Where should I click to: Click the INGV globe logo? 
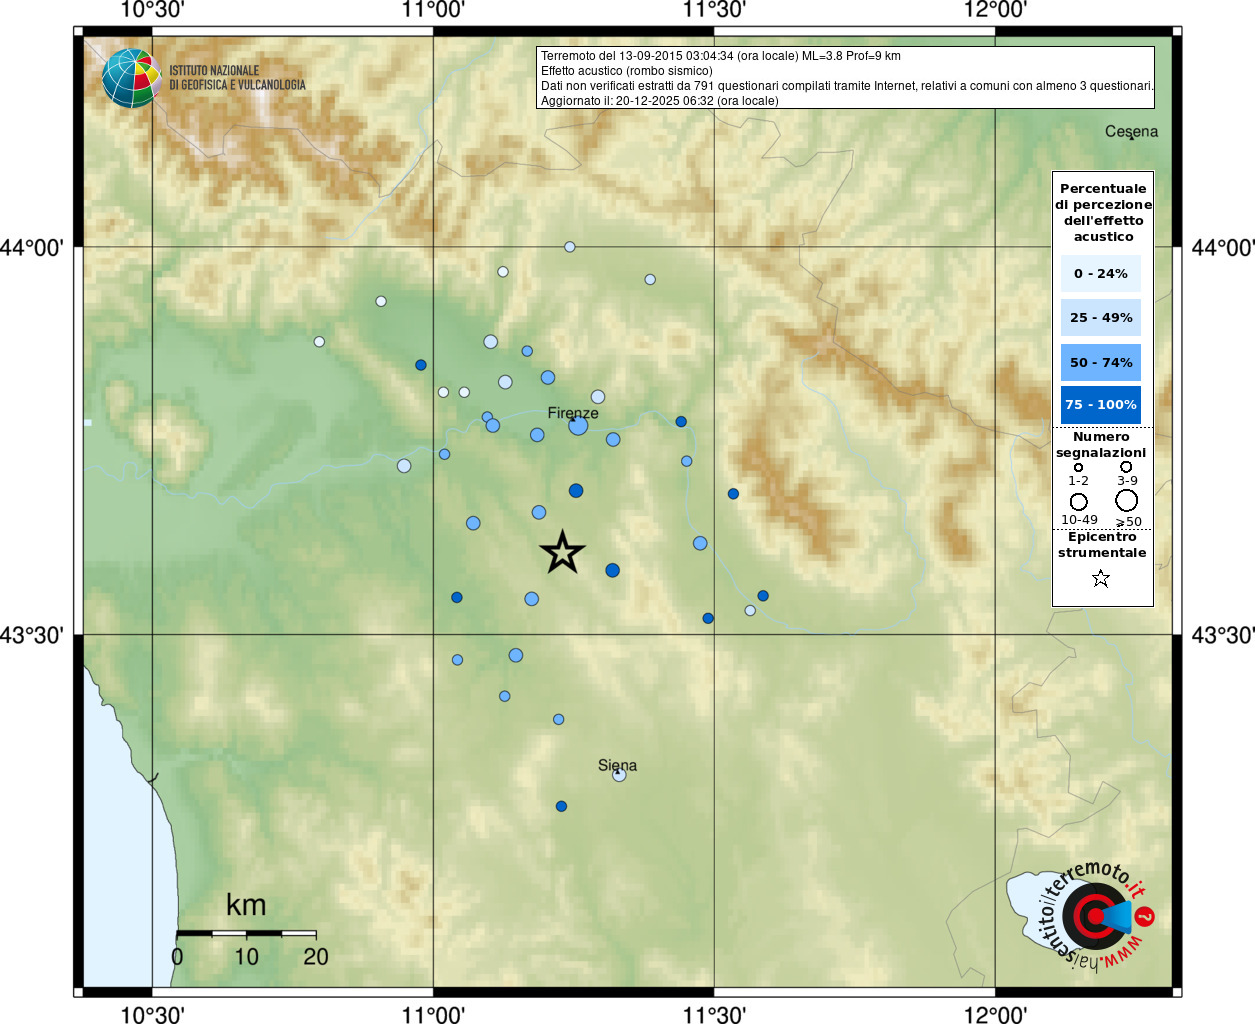tap(131, 78)
